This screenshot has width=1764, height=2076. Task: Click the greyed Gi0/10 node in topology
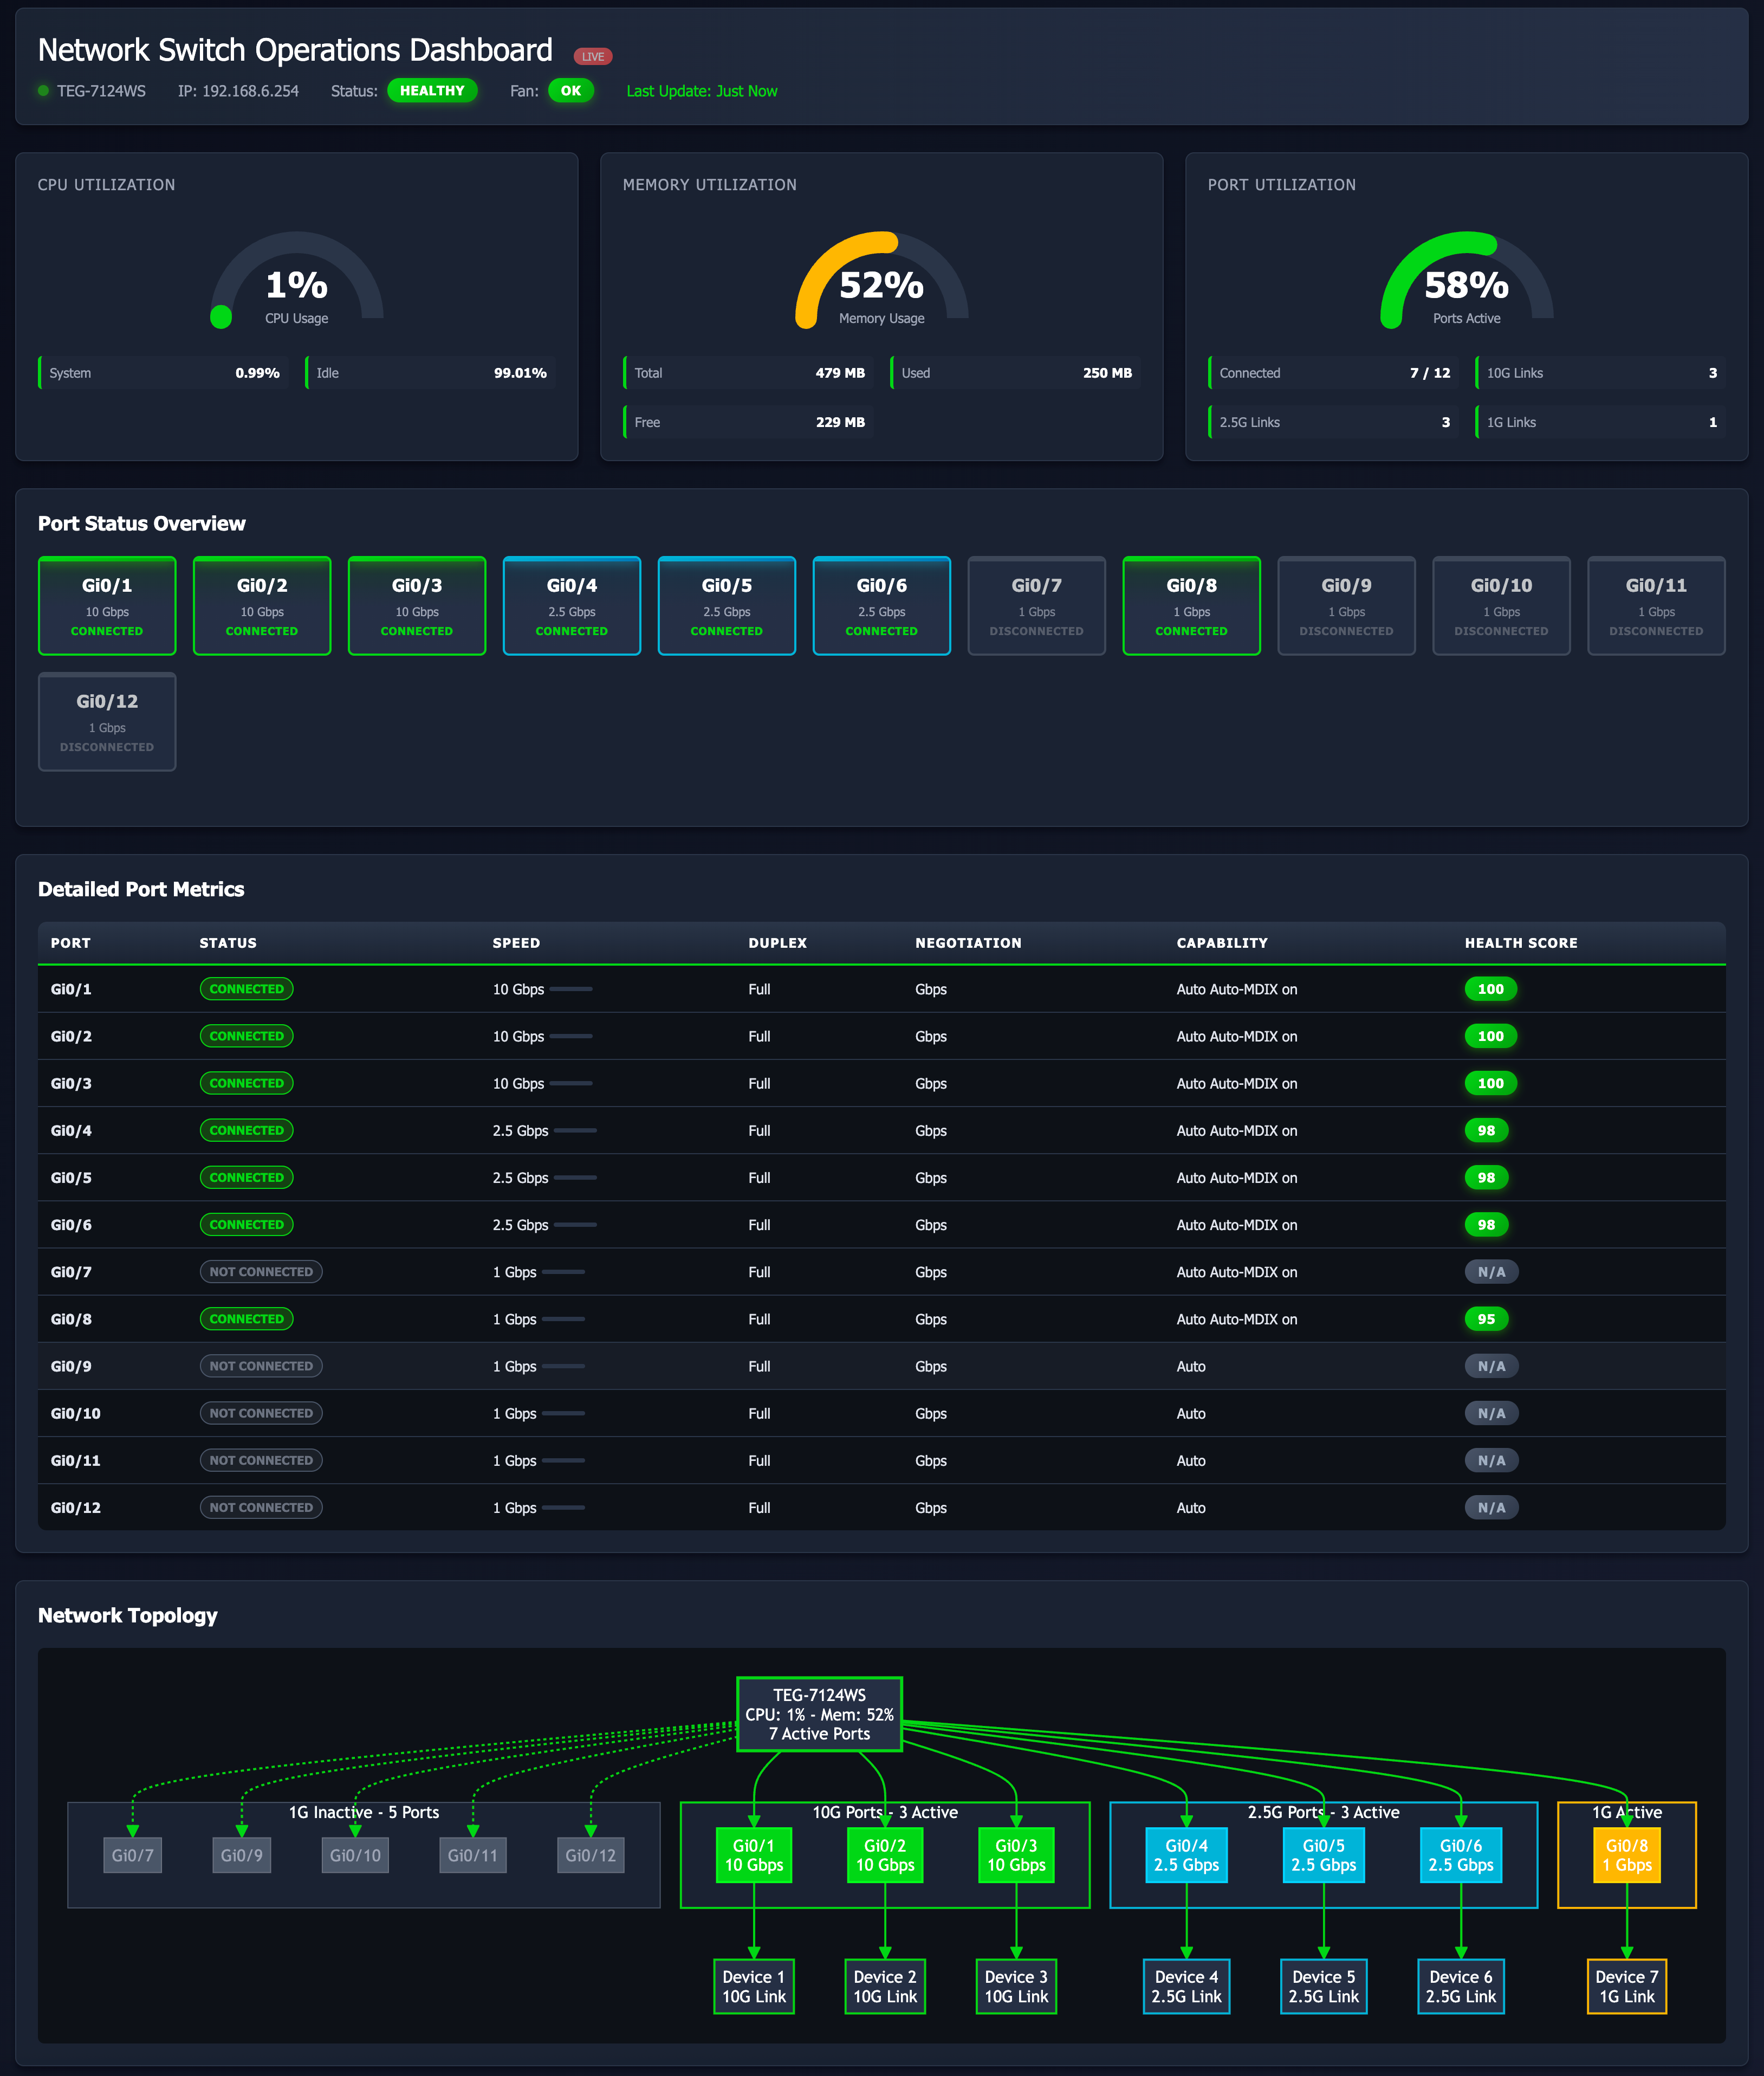point(355,1855)
